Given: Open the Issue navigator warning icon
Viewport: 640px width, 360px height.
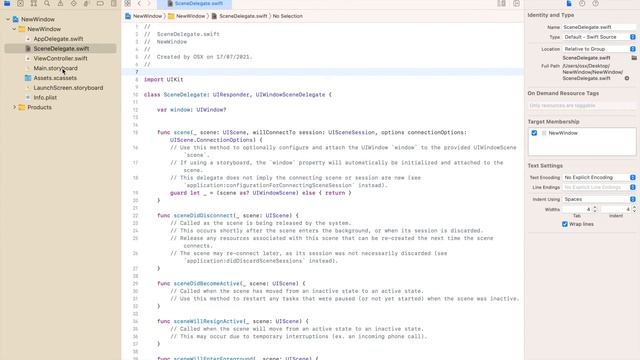Looking at the screenshot, I should (x=60, y=3).
